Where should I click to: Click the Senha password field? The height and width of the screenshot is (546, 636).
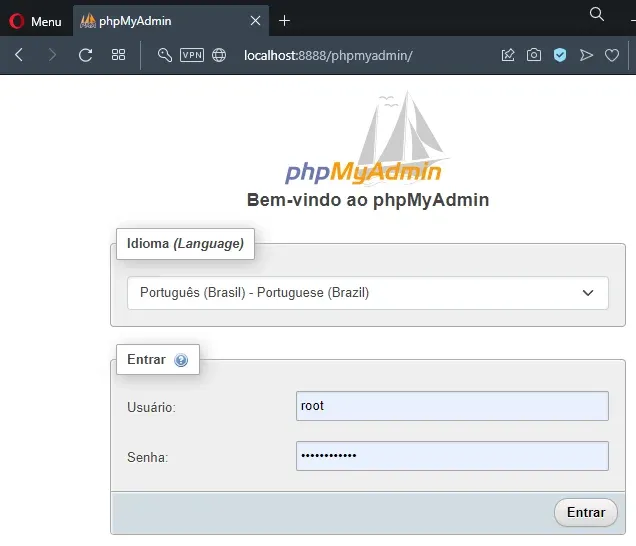click(x=452, y=456)
